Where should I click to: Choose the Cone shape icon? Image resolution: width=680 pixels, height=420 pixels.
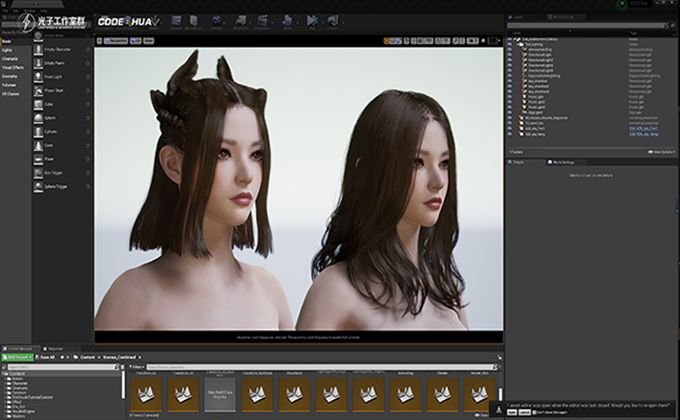click(x=38, y=145)
